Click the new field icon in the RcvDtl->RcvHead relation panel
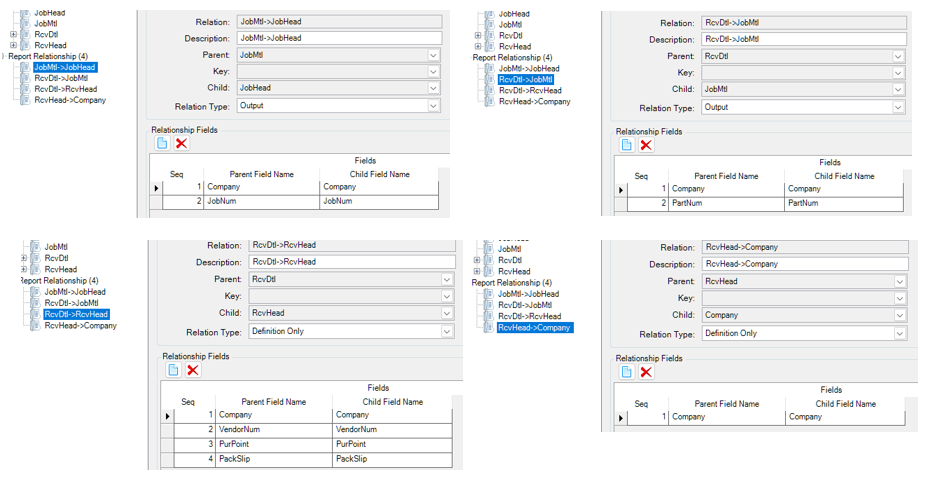931x483 pixels. (x=173, y=370)
